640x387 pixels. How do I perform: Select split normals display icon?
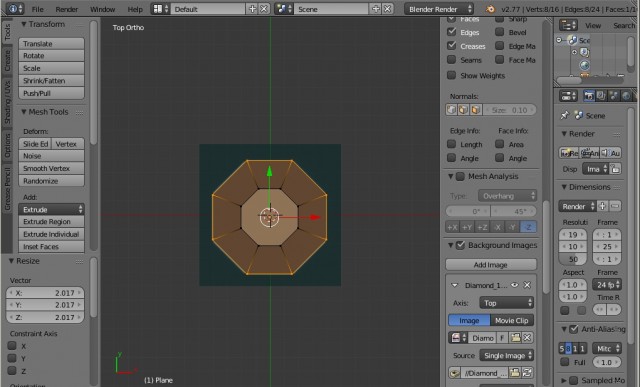pos(463,110)
